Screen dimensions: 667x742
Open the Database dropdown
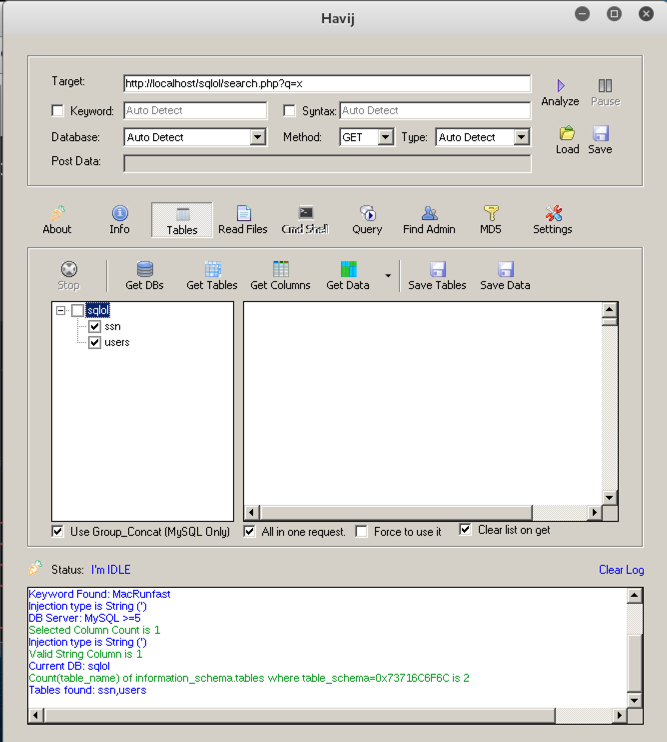coord(257,137)
